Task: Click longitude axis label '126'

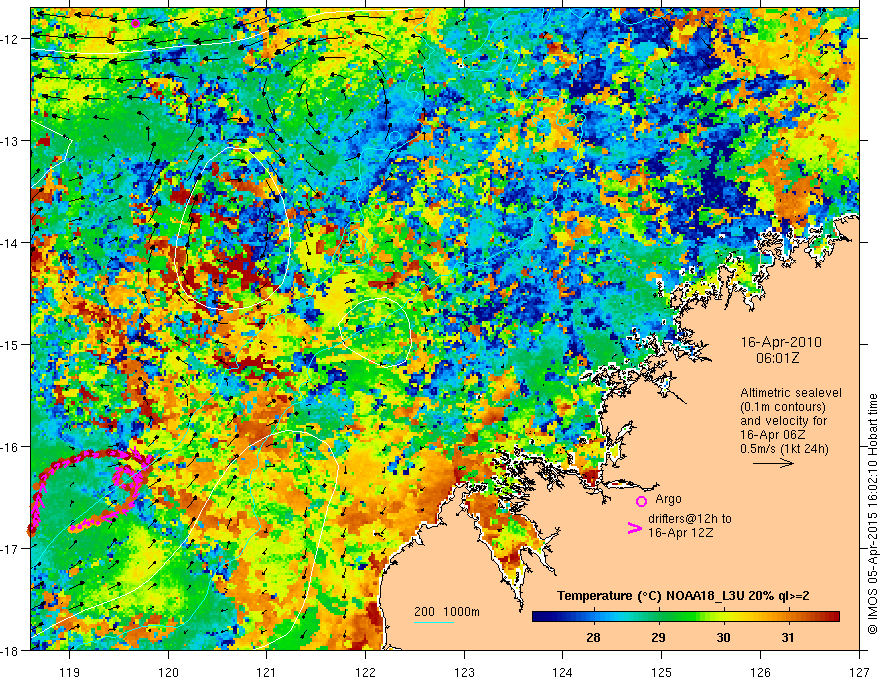Action: [760, 672]
